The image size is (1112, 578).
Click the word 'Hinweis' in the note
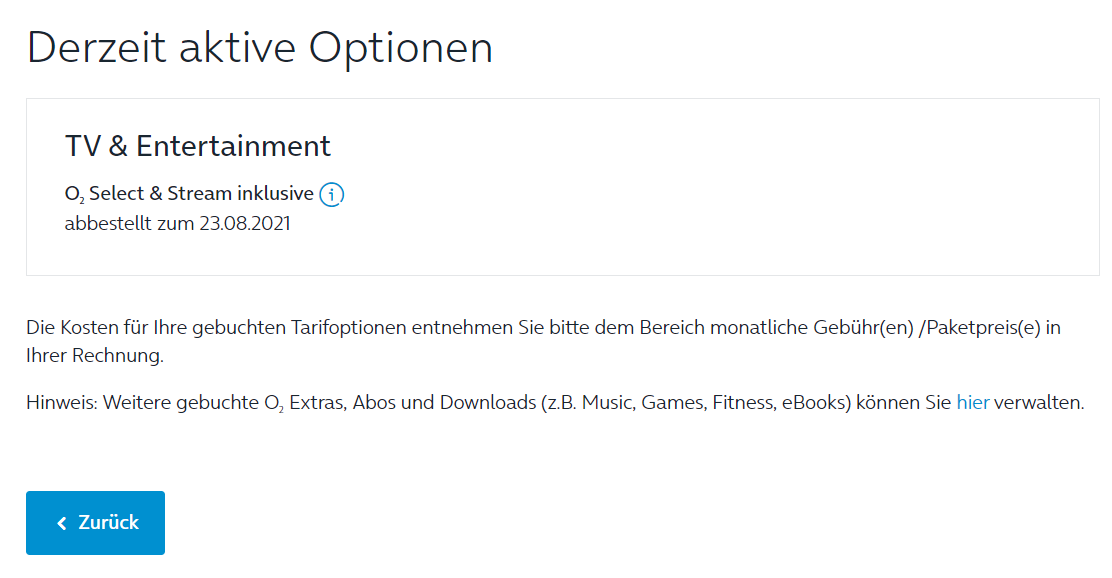click(x=62, y=402)
